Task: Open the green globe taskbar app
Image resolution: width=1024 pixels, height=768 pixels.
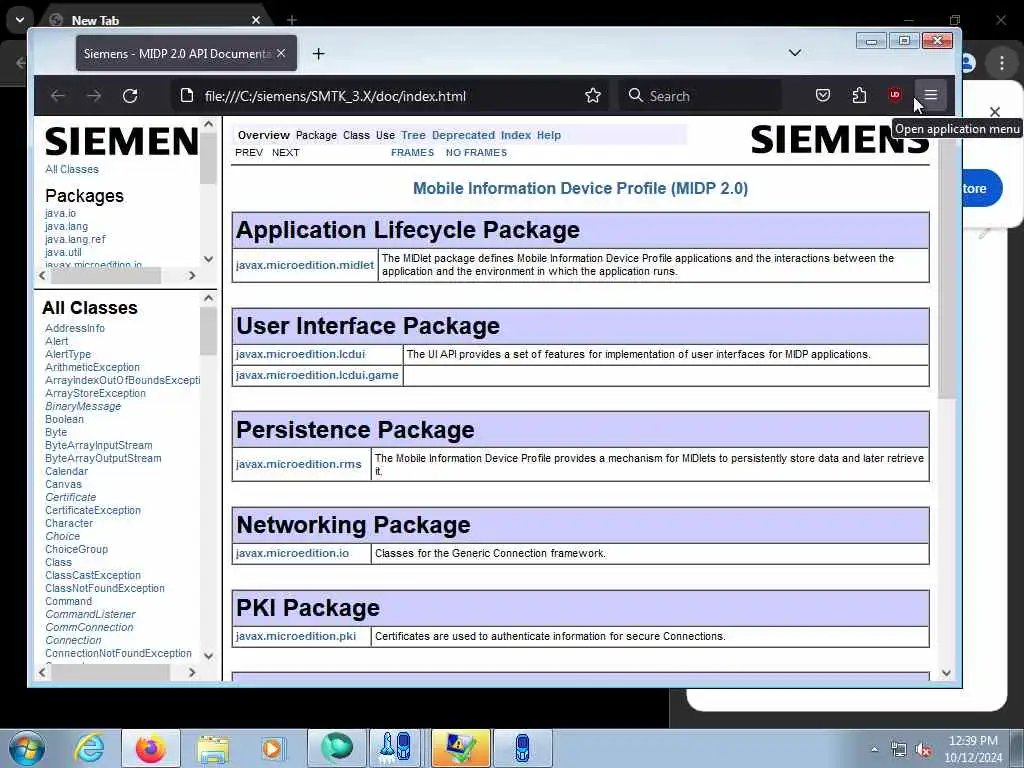Action: tap(337, 748)
